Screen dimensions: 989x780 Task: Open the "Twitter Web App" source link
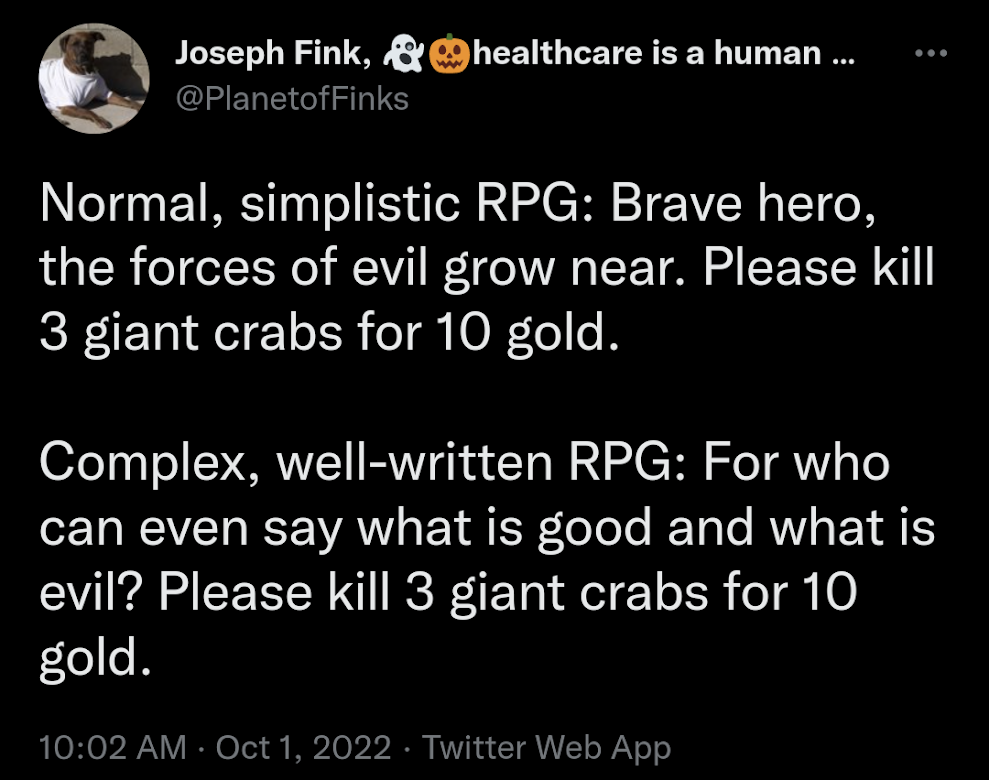pos(546,747)
